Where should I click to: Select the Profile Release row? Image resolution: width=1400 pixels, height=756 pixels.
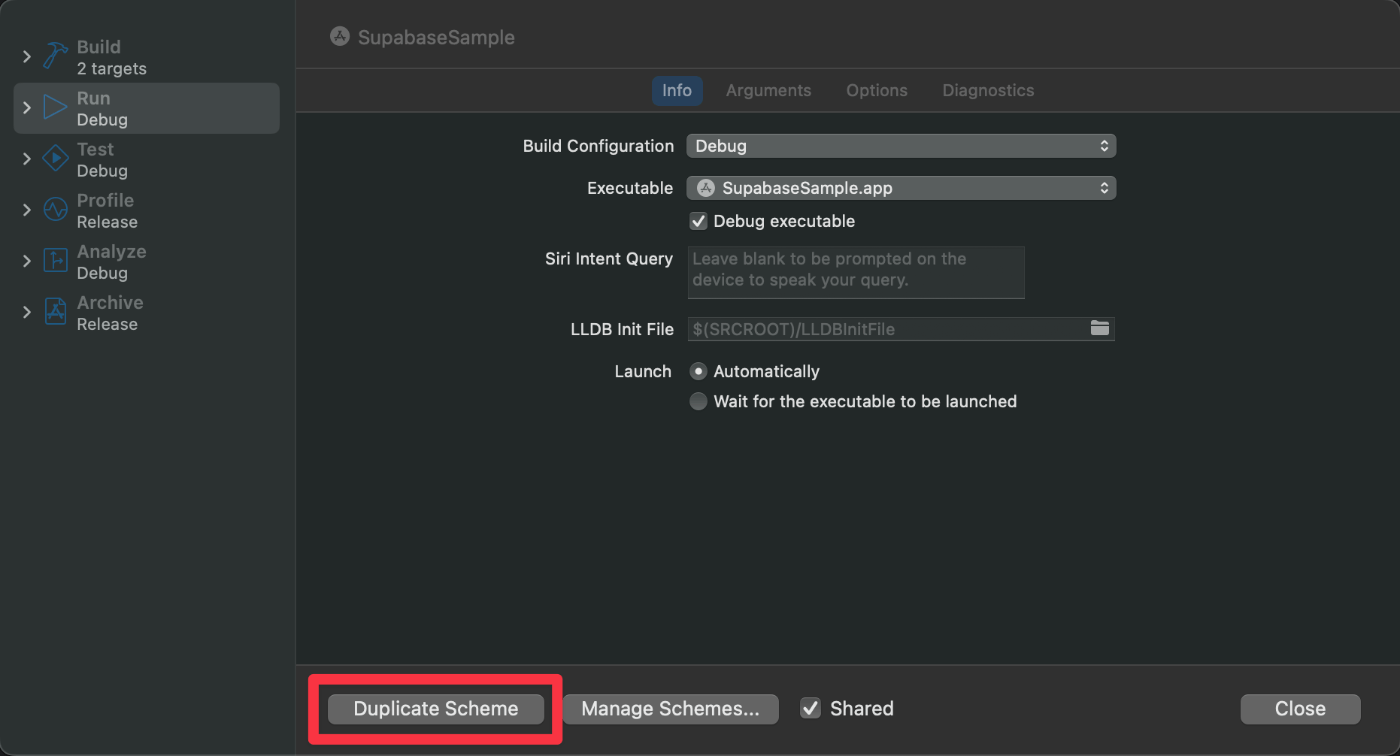point(146,210)
